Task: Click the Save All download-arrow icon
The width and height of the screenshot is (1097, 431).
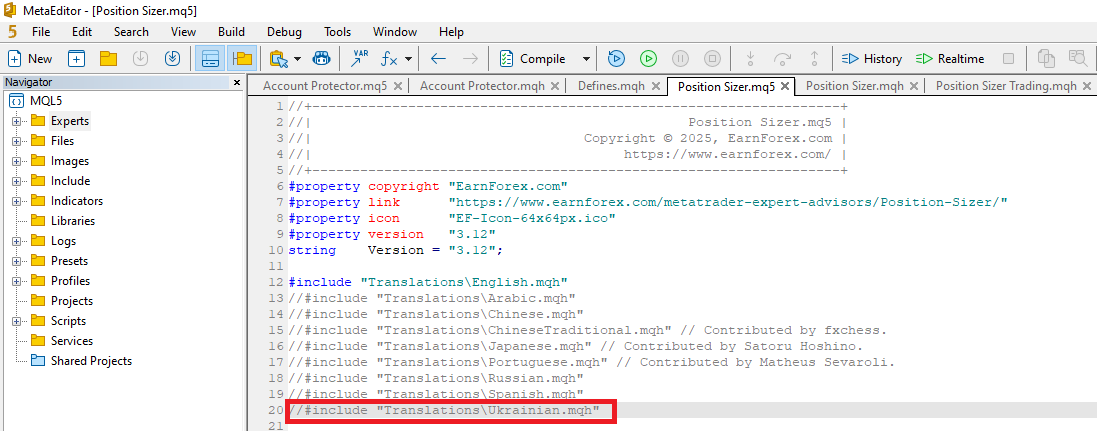Action: pyautogui.click(x=172, y=59)
